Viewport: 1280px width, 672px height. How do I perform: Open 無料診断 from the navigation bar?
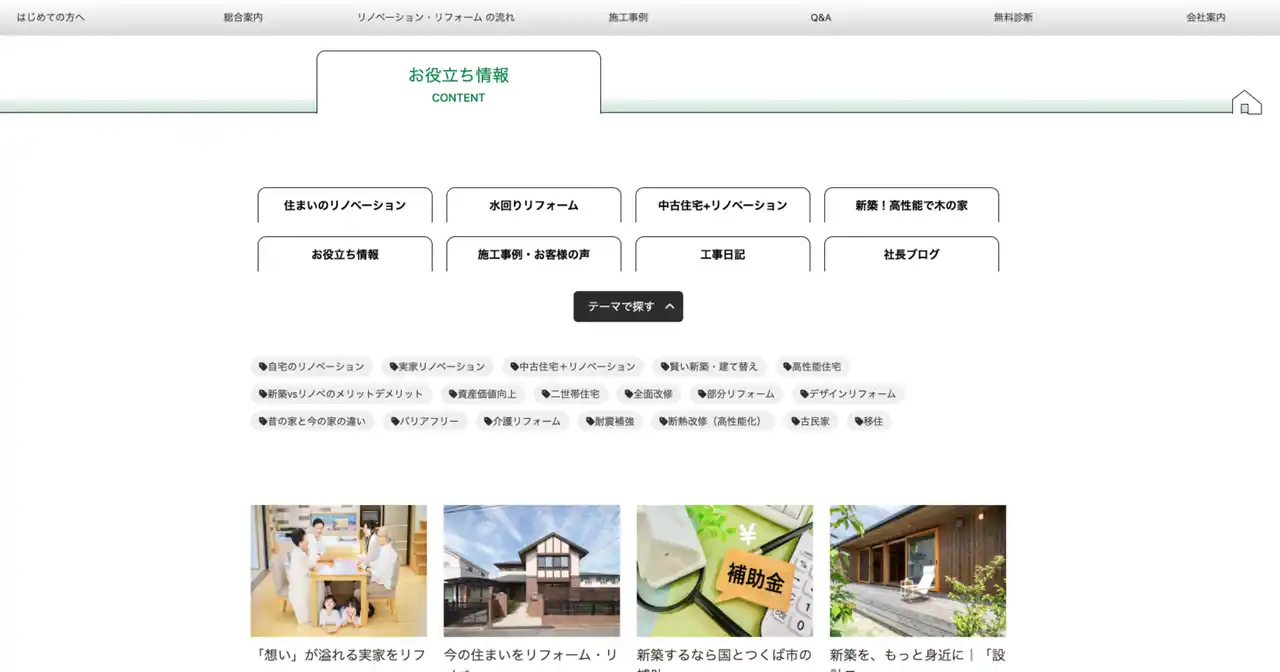[1013, 18]
